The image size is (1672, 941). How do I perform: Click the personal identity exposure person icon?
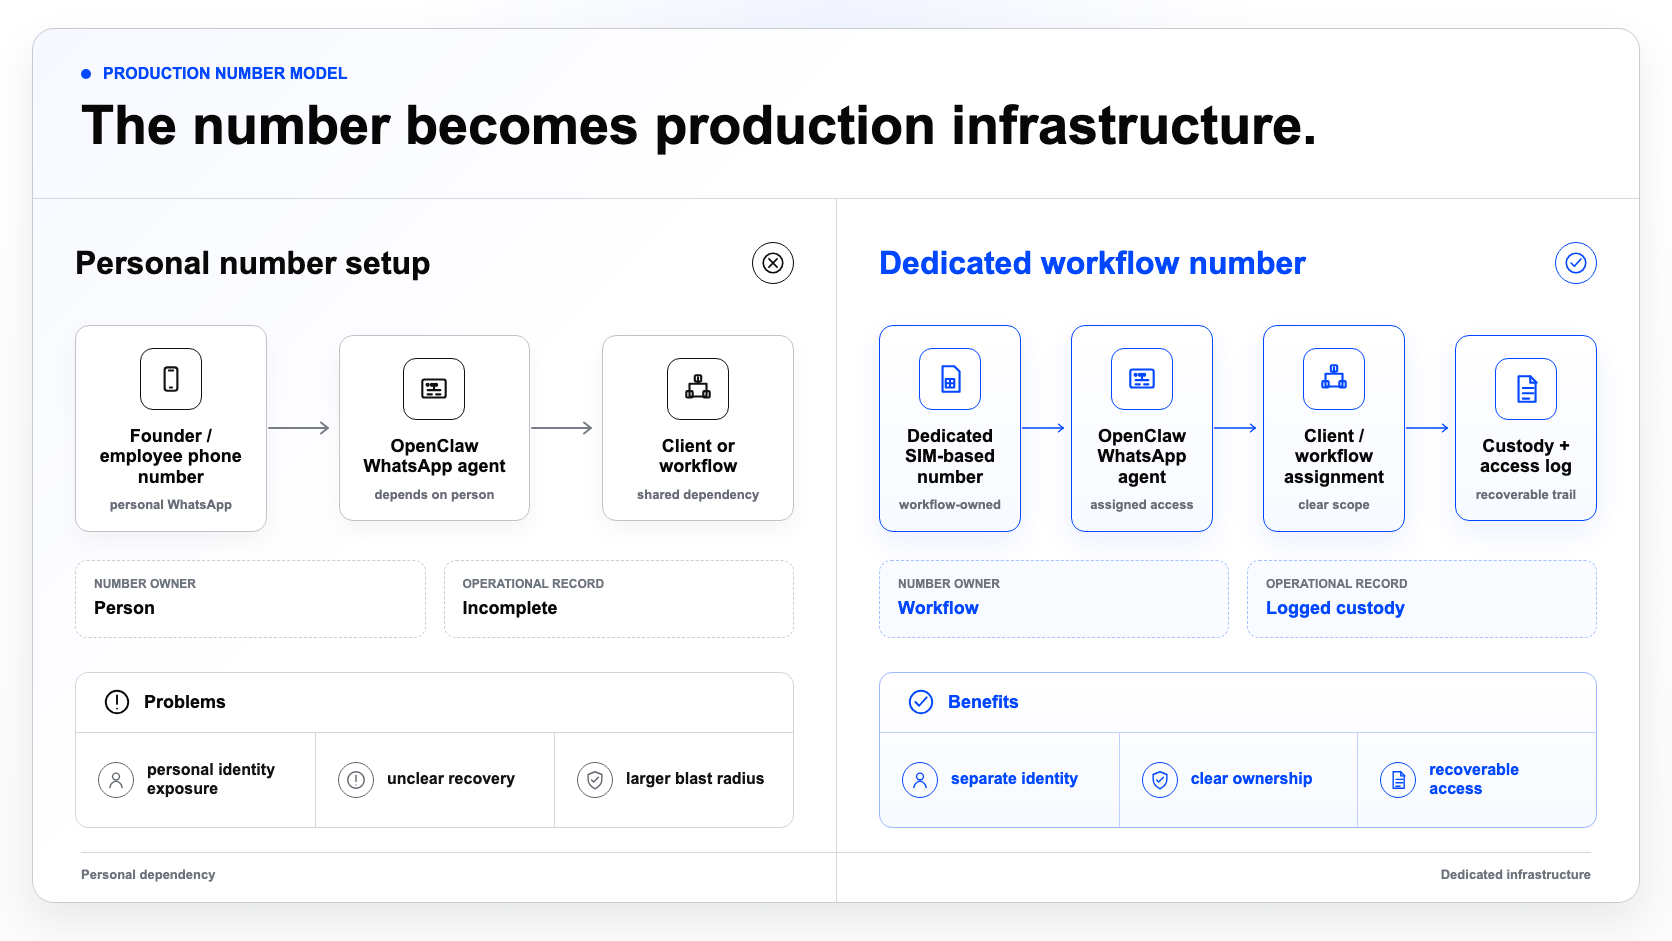116,780
